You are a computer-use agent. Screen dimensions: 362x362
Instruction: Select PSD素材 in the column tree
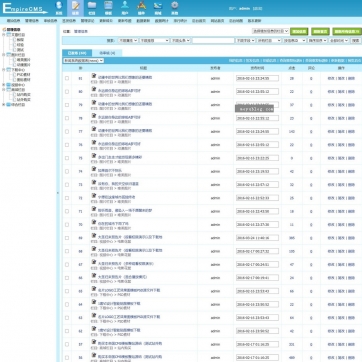(23, 75)
